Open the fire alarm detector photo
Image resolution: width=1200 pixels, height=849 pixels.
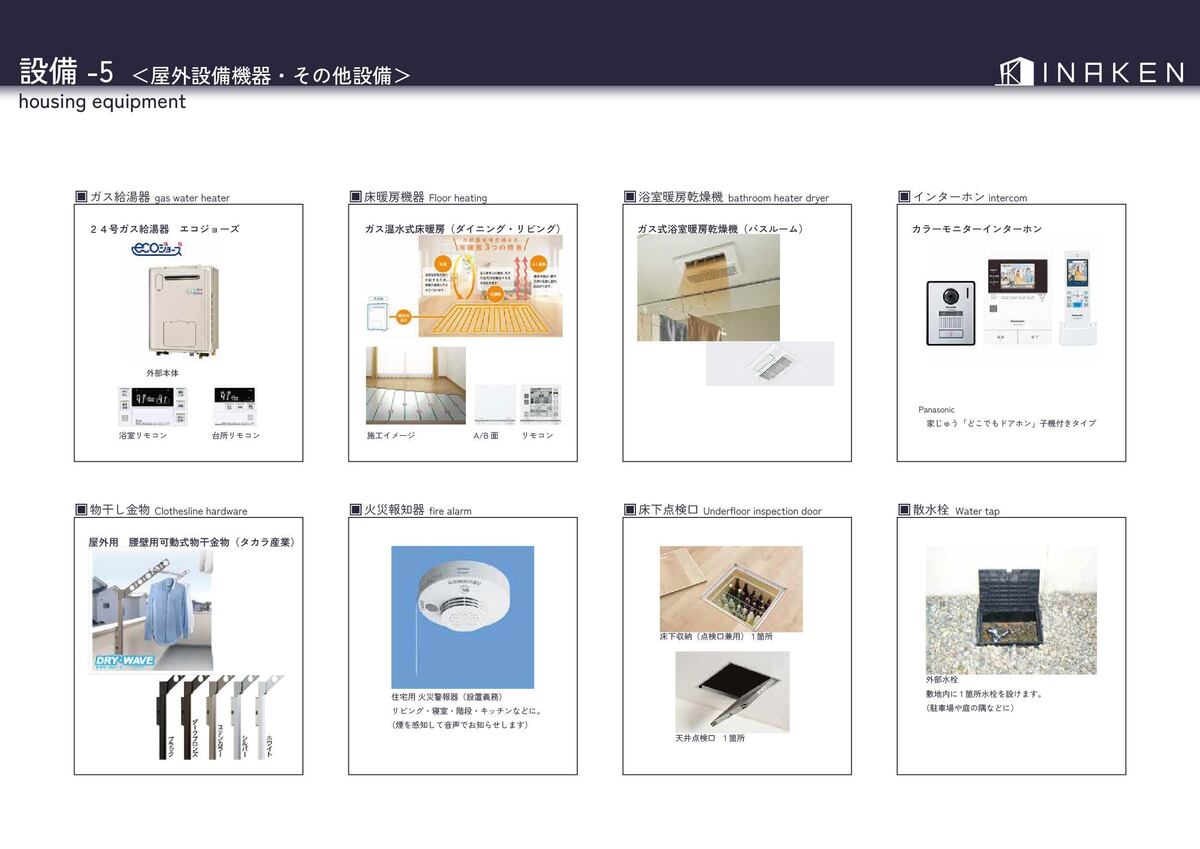click(462, 617)
